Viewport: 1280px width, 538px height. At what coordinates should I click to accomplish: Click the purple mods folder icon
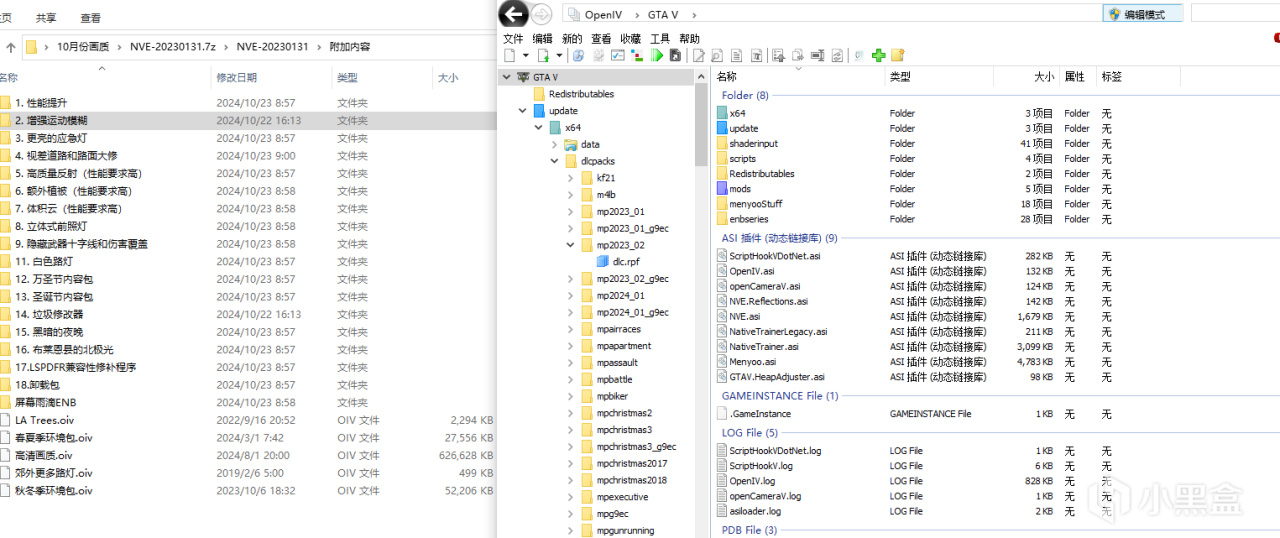(722, 188)
